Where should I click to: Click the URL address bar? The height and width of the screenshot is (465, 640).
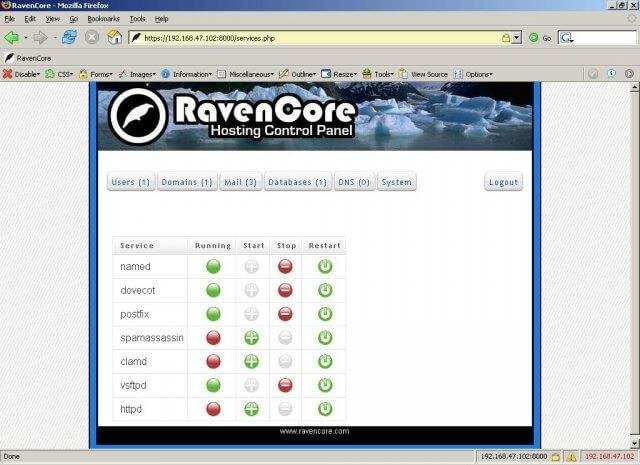[x=320, y=38]
